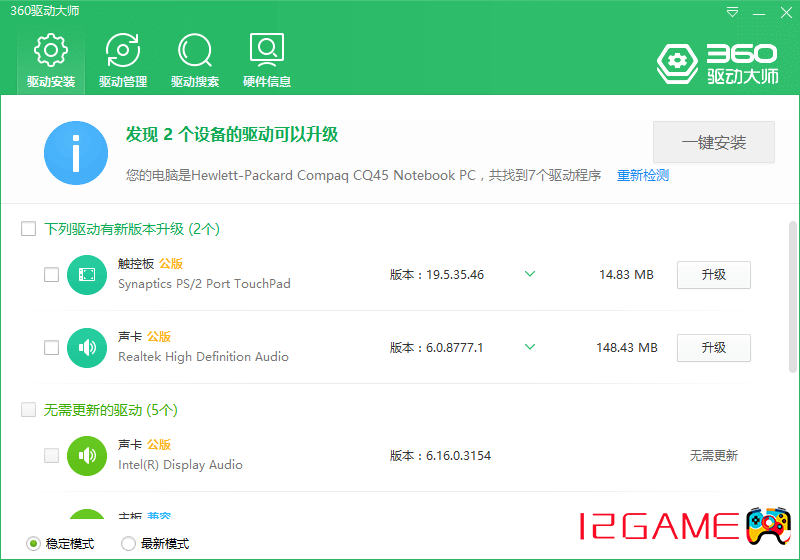Switch to the 硬件信息 tab
800x560 pixels.
(x=267, y=61)
